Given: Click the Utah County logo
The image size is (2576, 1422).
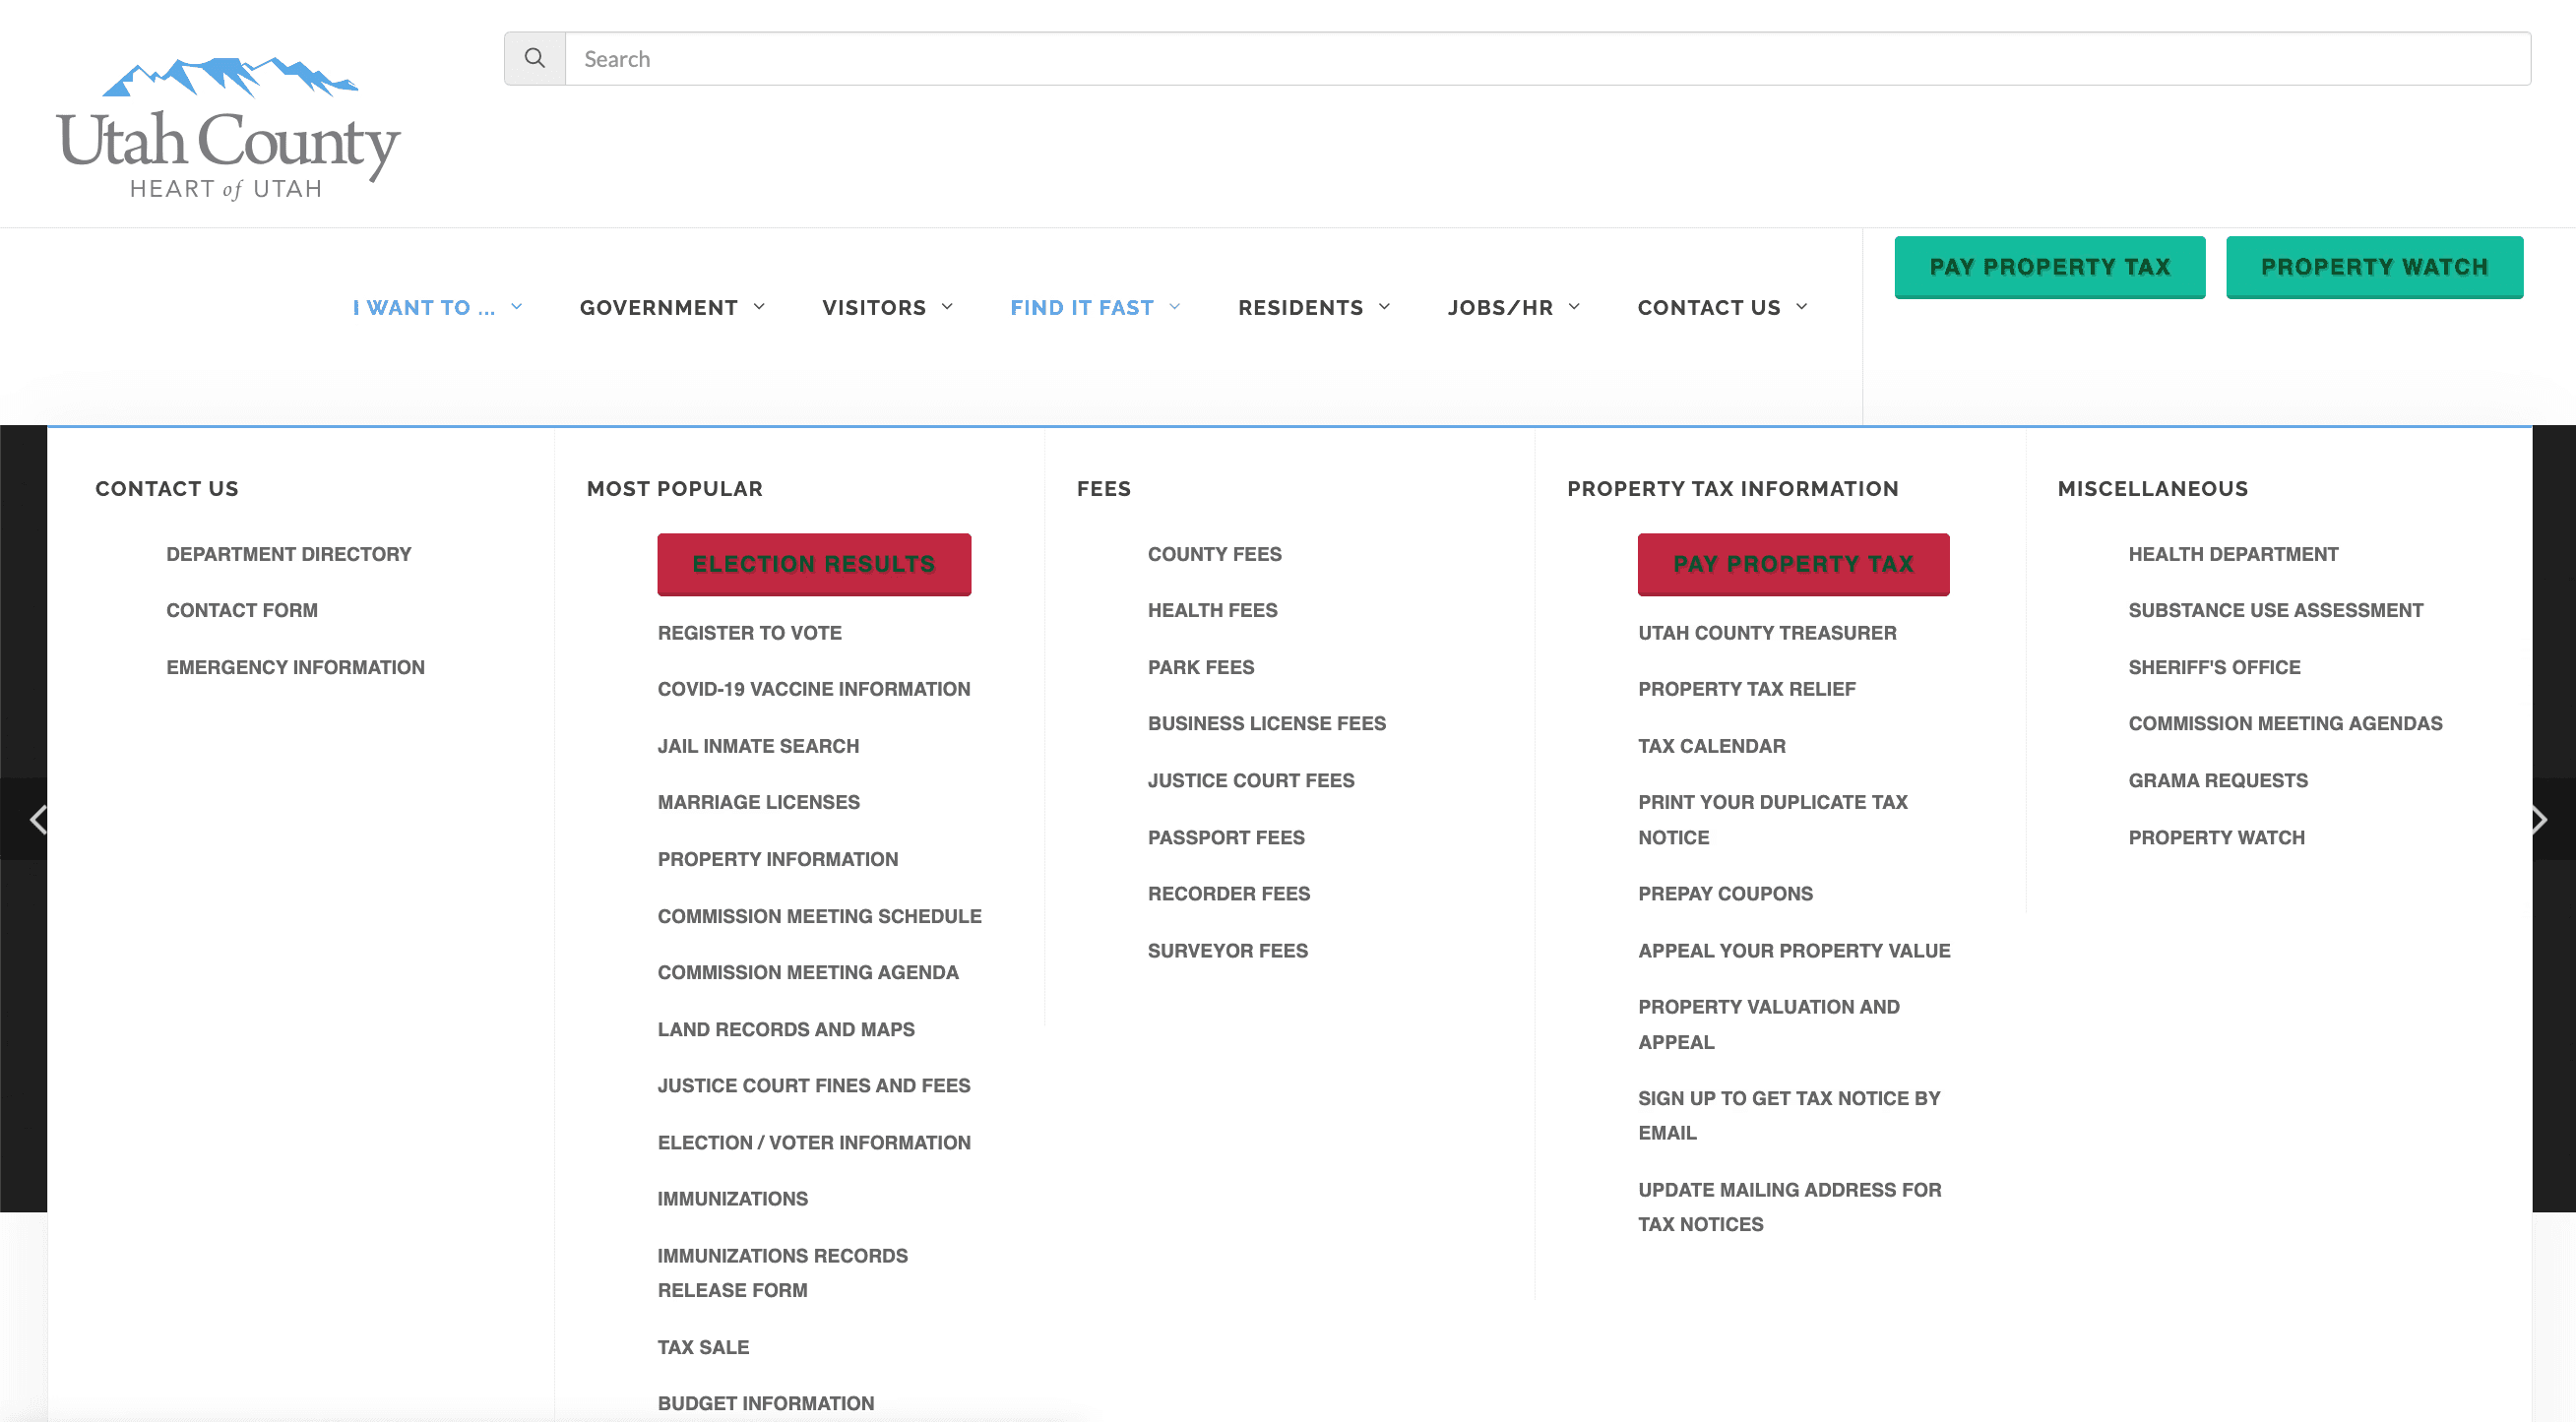Looking at the screenshot, I should [229, 129].
